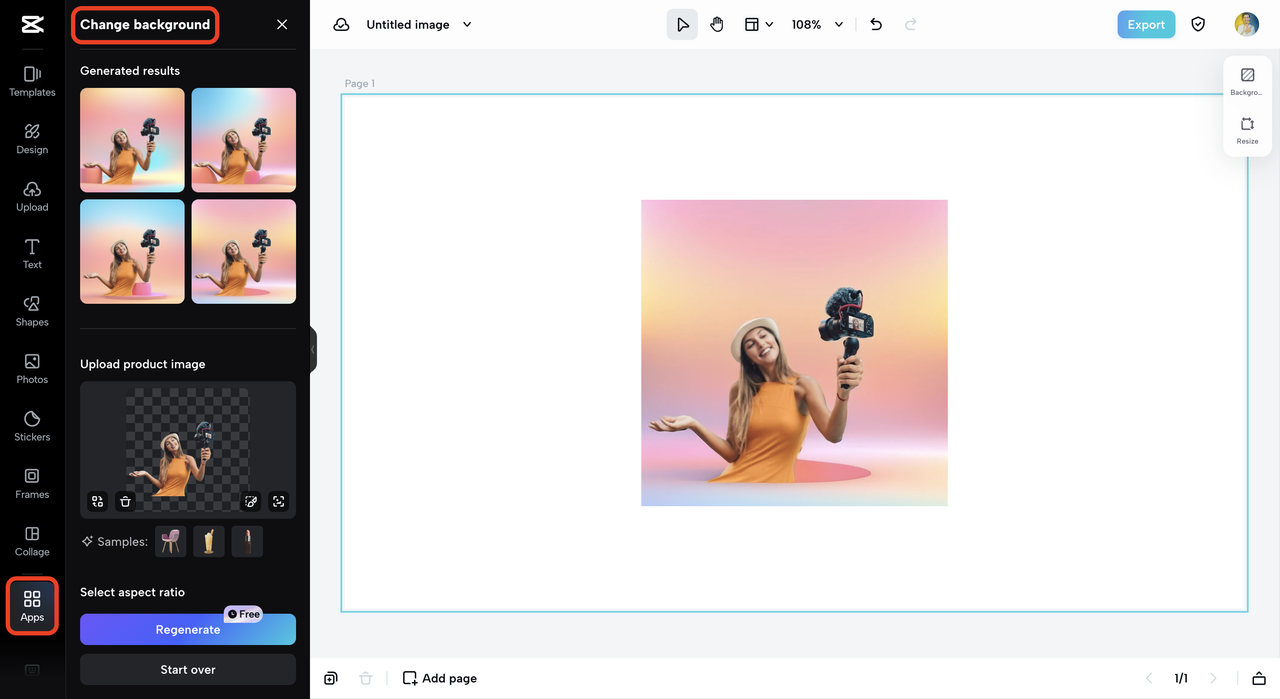Click the keyboard shortcuts icon below Apps
This screenshot has height=699, width=1280.
(32, 669)
